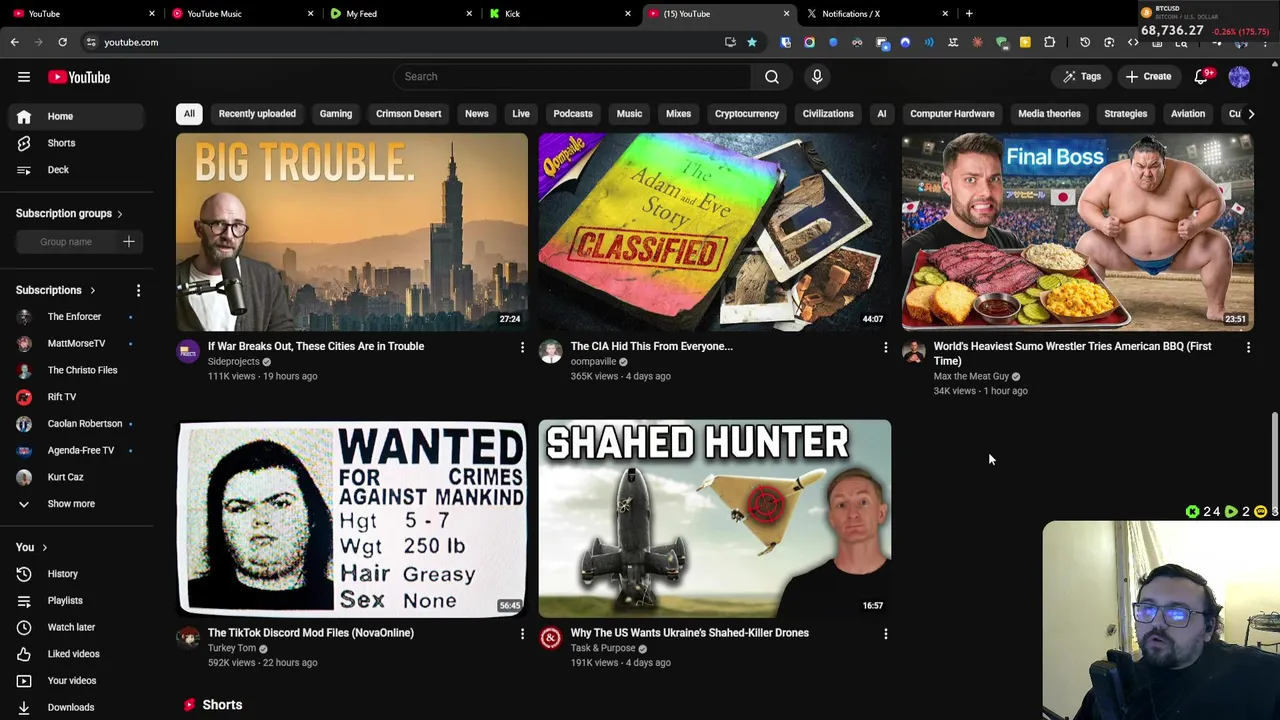
Task: Select the Podcasts chip
Action: pos(573,114)
